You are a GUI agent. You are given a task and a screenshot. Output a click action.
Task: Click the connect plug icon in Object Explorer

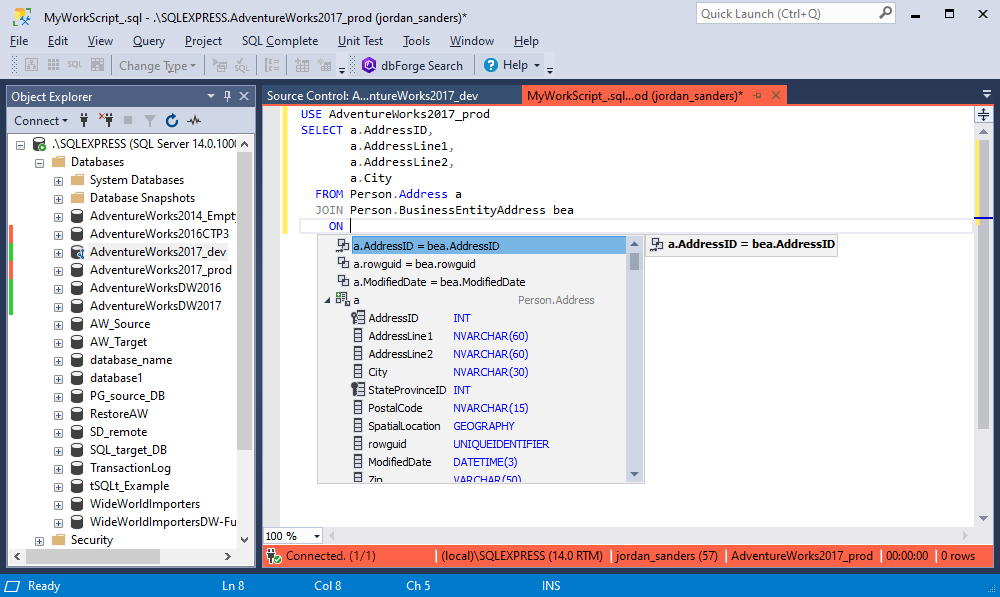click(x=84, y=121)
